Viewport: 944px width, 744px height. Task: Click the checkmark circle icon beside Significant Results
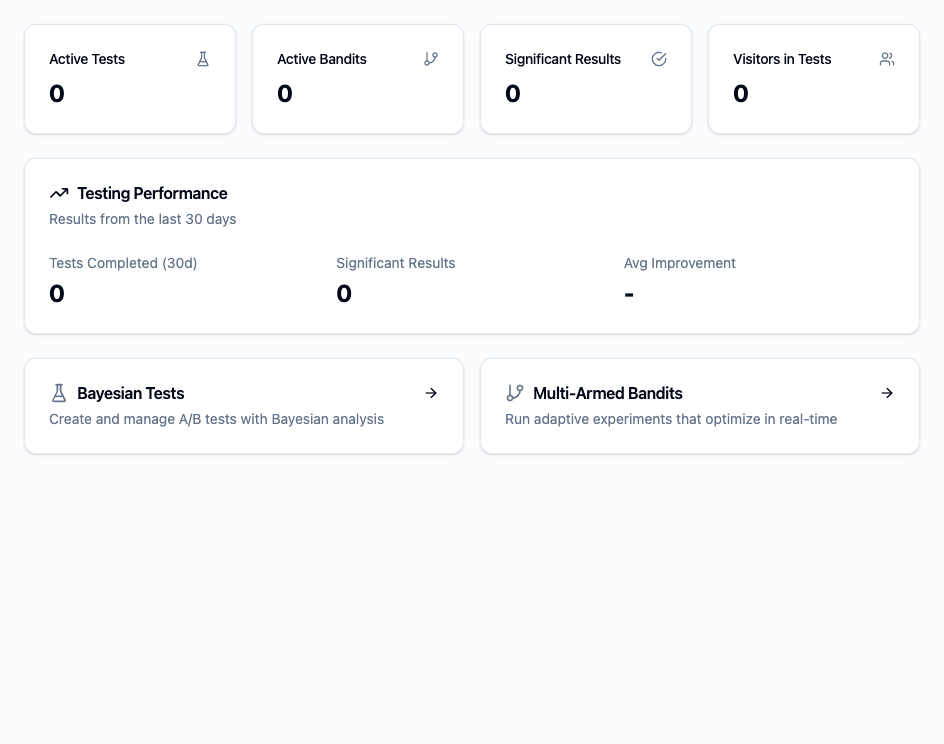pyautogui.click(x=659, y=59)
